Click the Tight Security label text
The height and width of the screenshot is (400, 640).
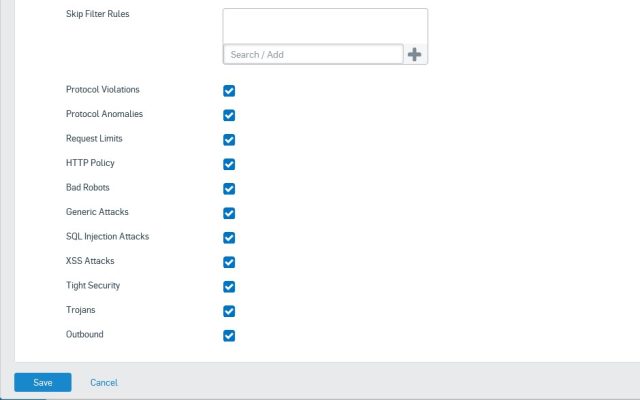(92, 285)
